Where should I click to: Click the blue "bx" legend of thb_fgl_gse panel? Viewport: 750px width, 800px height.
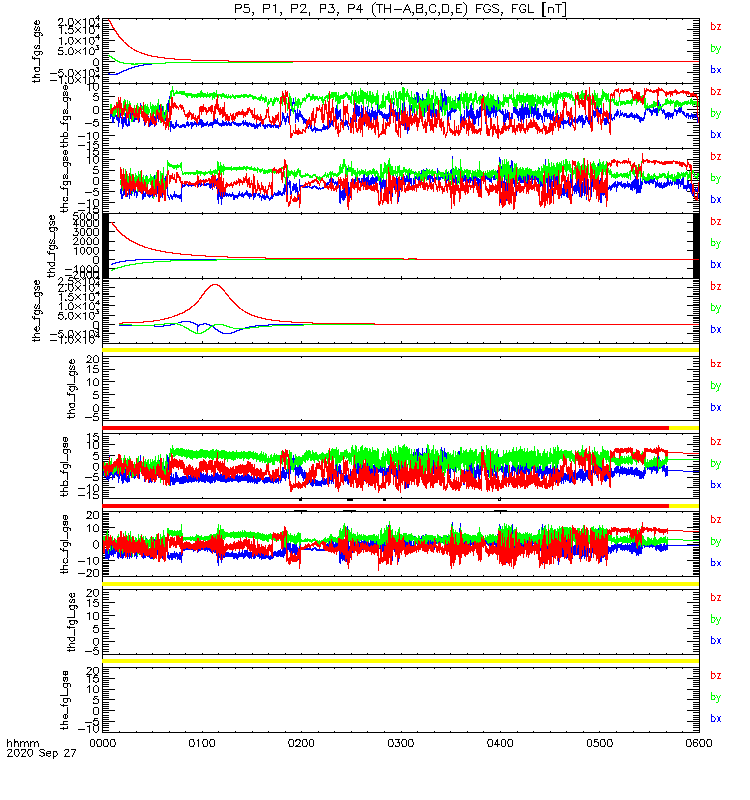pos(716,485)
